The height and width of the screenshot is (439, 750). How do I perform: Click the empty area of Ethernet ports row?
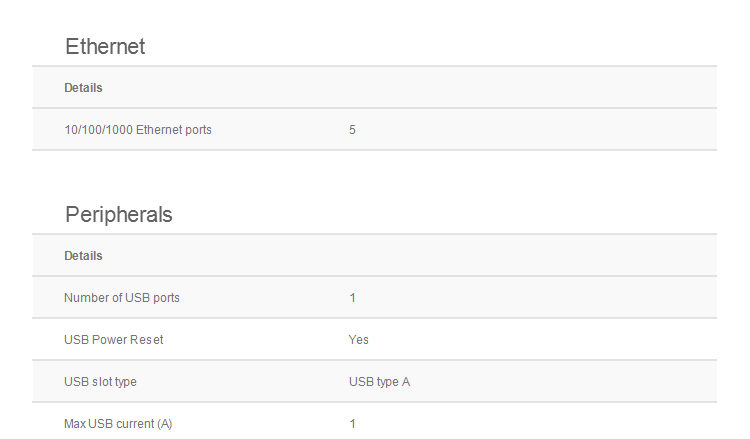pyautogui.click(x=536, y=130)
